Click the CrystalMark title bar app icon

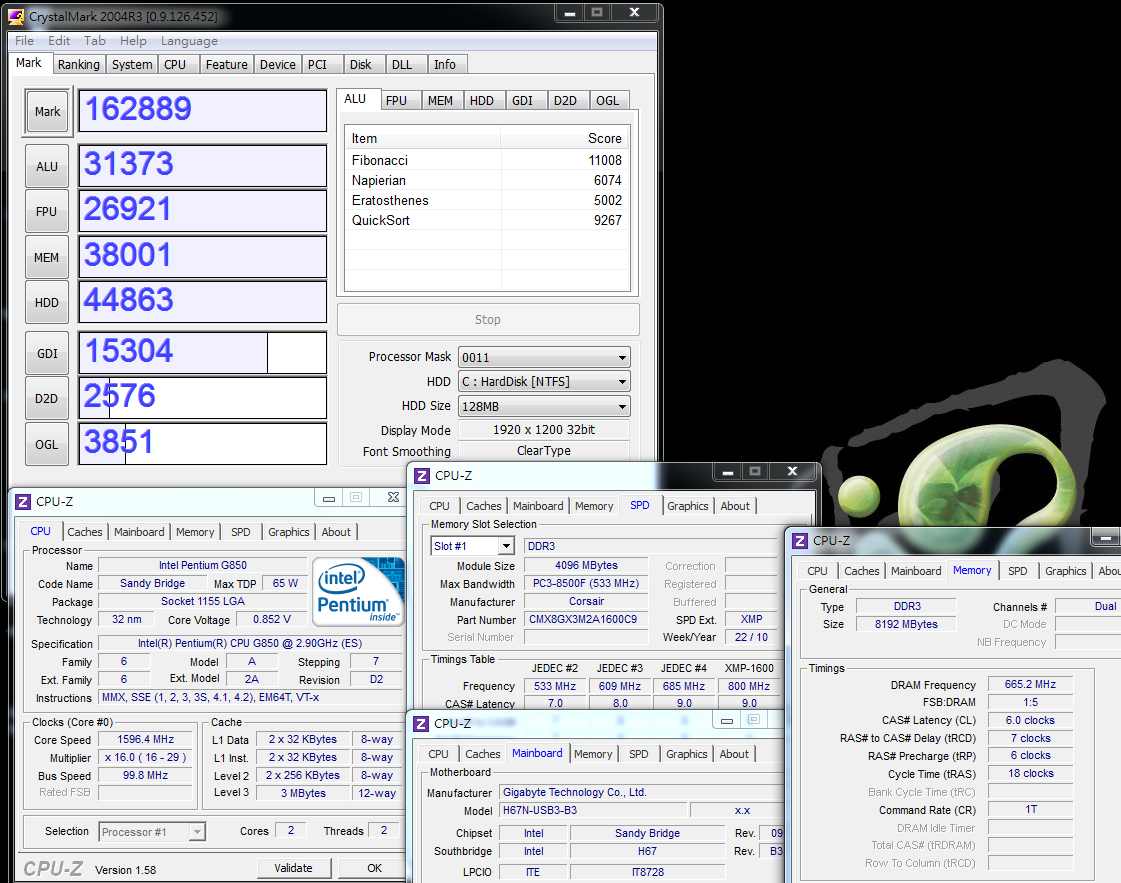pos(16,16)
